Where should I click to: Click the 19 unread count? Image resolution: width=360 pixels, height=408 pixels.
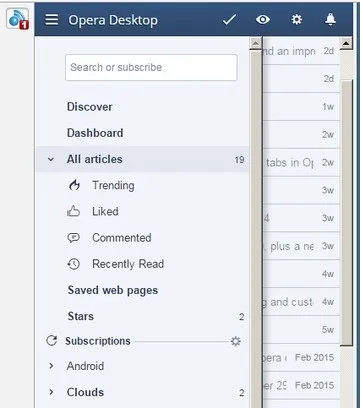pyautogui.click(x=239, y=160)
